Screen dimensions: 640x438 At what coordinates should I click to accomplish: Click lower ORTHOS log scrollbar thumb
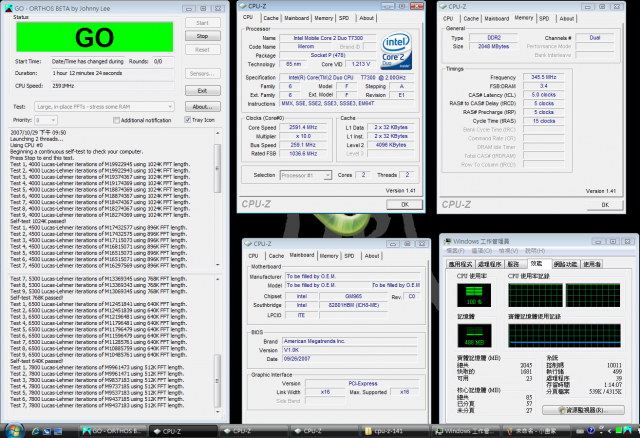tap(217, 381)
